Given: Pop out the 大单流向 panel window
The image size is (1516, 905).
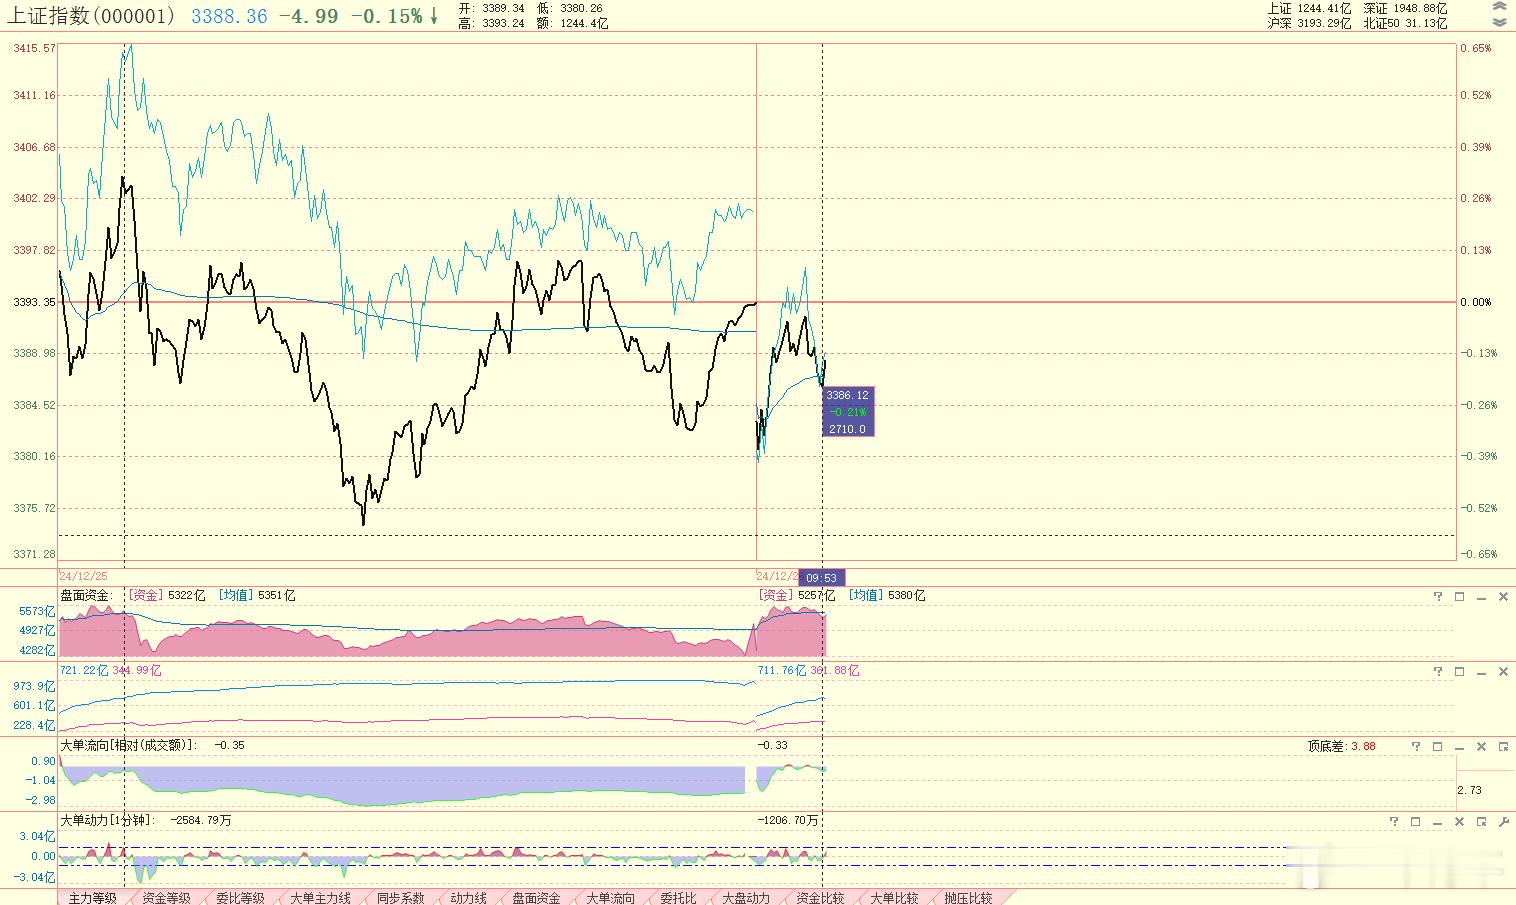Looking at the screenshot, I should [1503, 746].
